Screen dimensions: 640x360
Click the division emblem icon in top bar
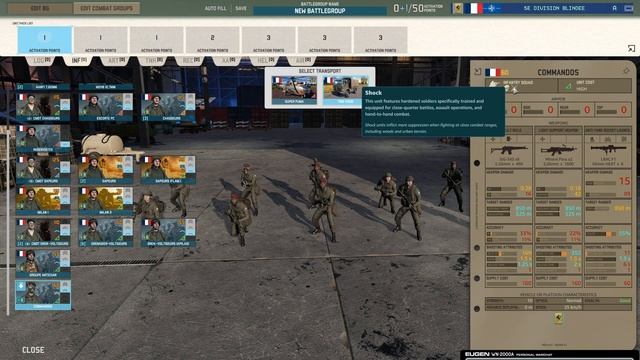pyautogui.click(x=458, y=8)
